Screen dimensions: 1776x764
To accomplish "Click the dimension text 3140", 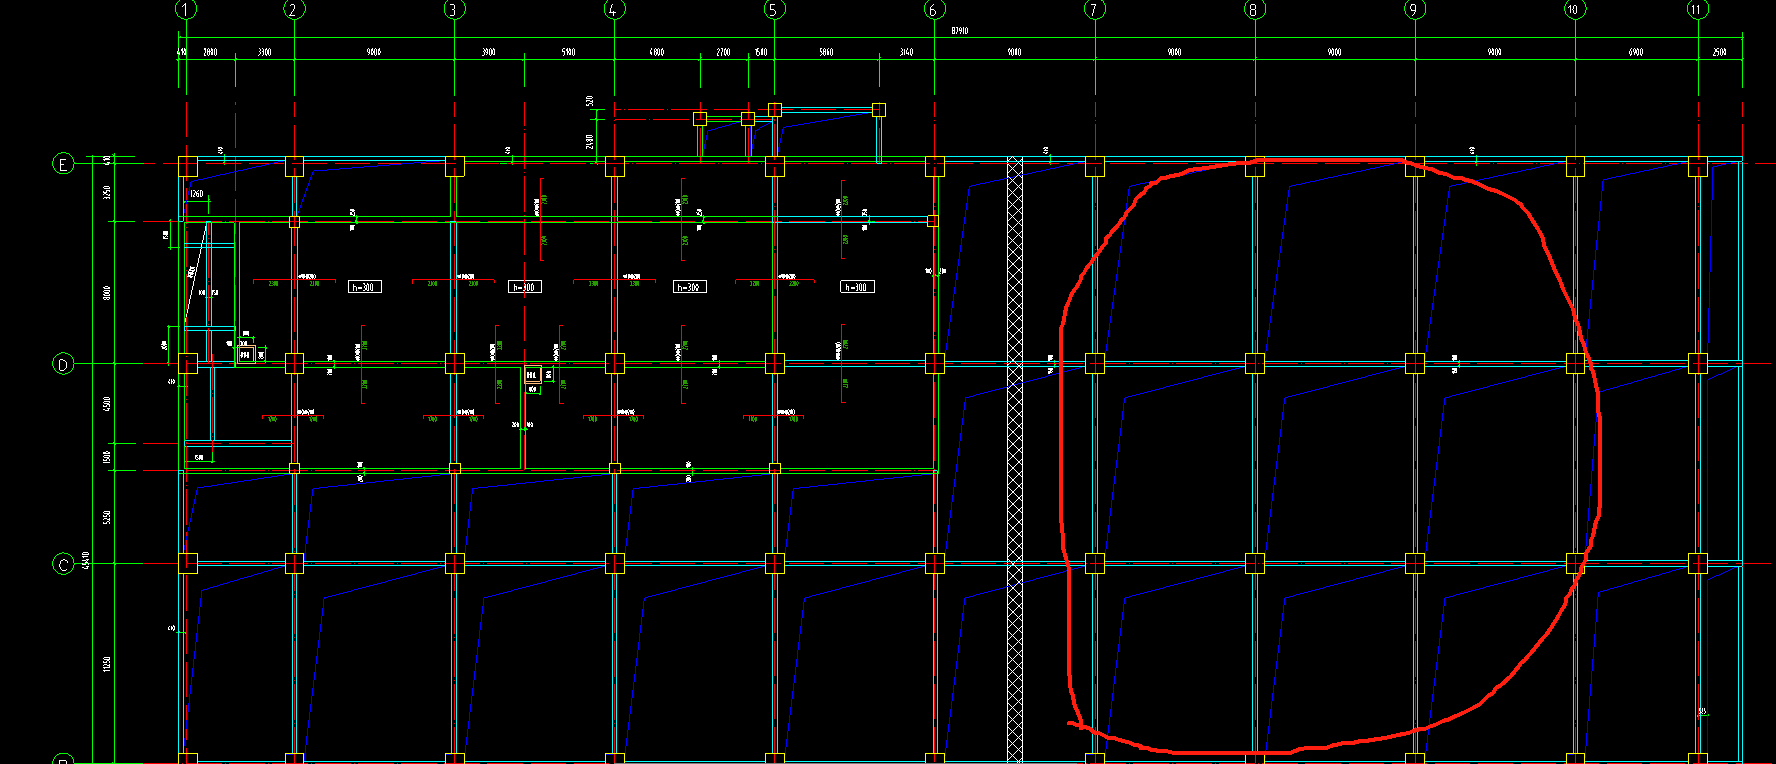I will pos(906,52).
